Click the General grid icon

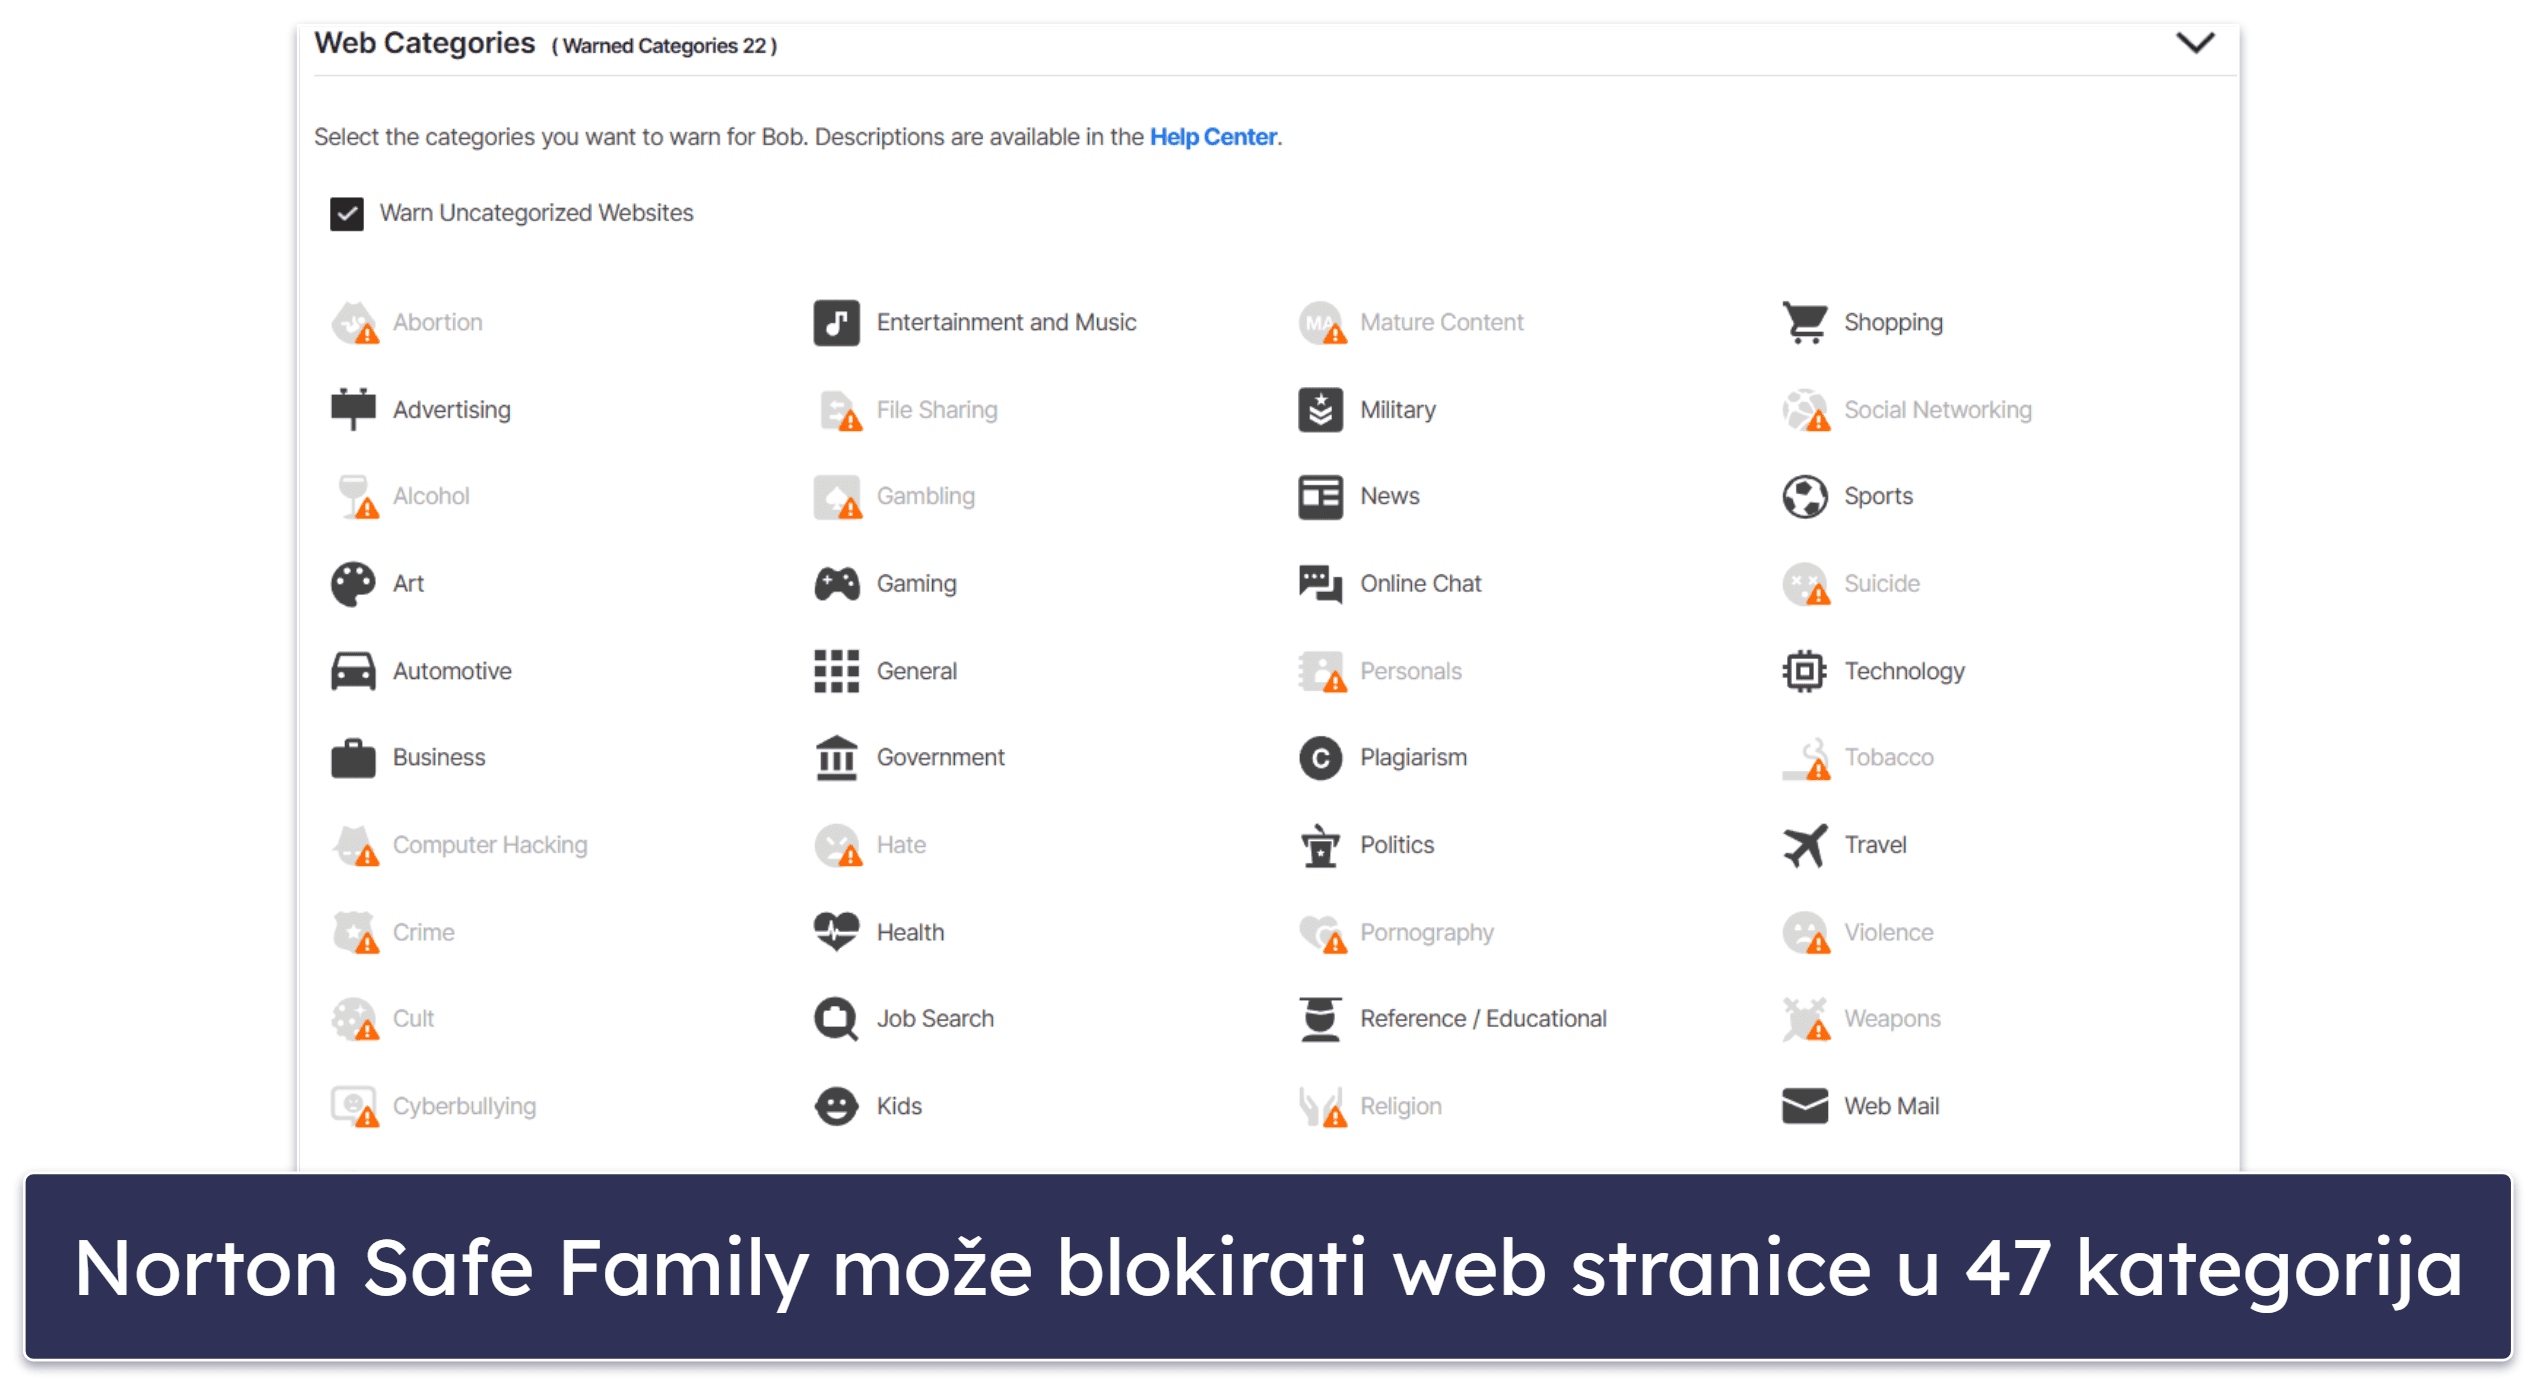836,671
